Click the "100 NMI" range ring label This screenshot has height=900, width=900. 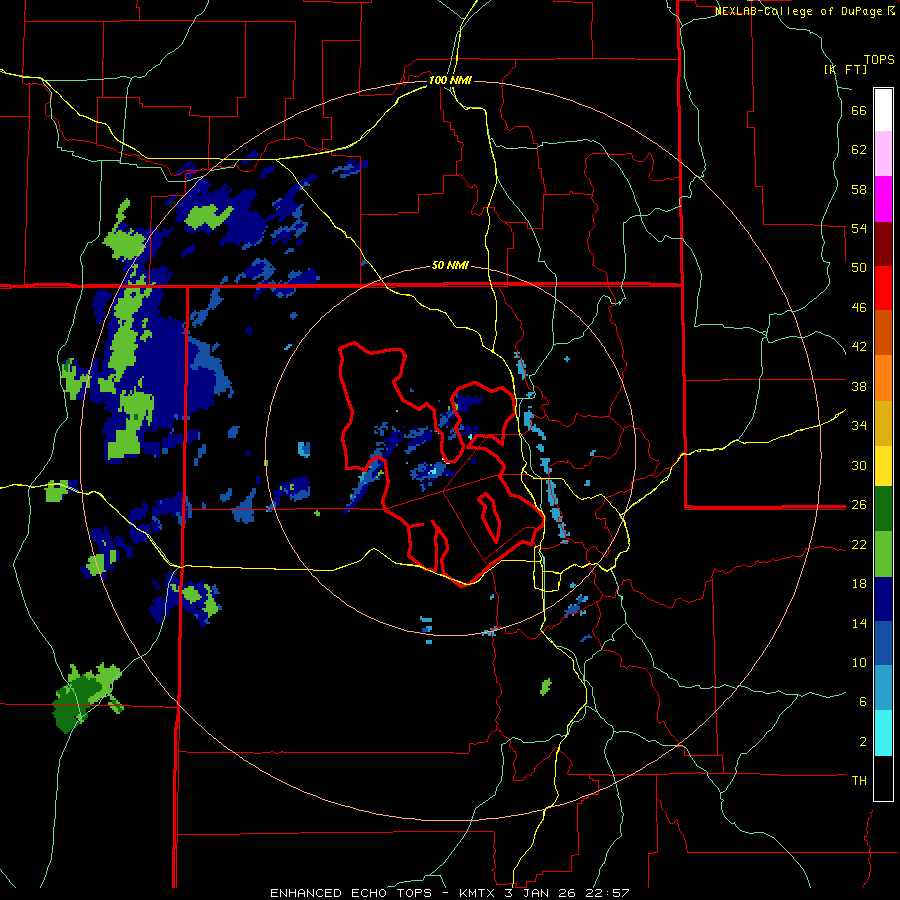[x=450, y=80]
